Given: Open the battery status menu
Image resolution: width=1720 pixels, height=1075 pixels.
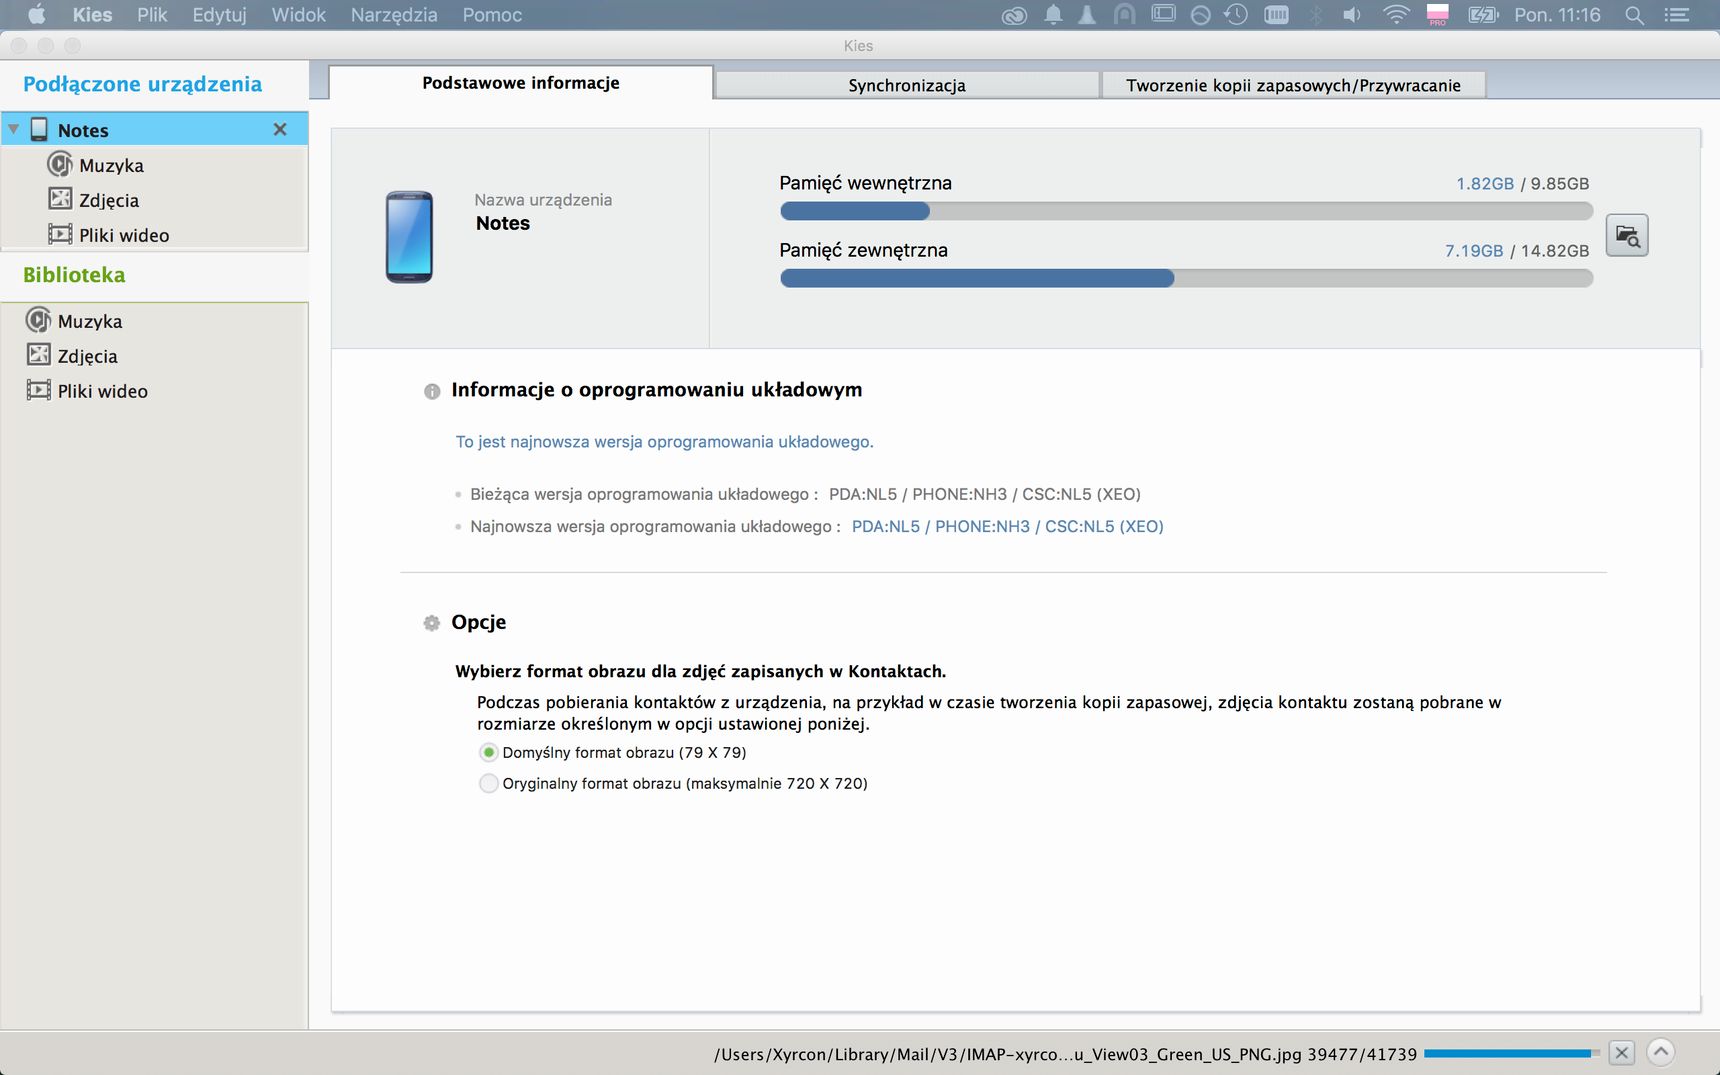Looking at the screenshot, I should point(1483,15).
